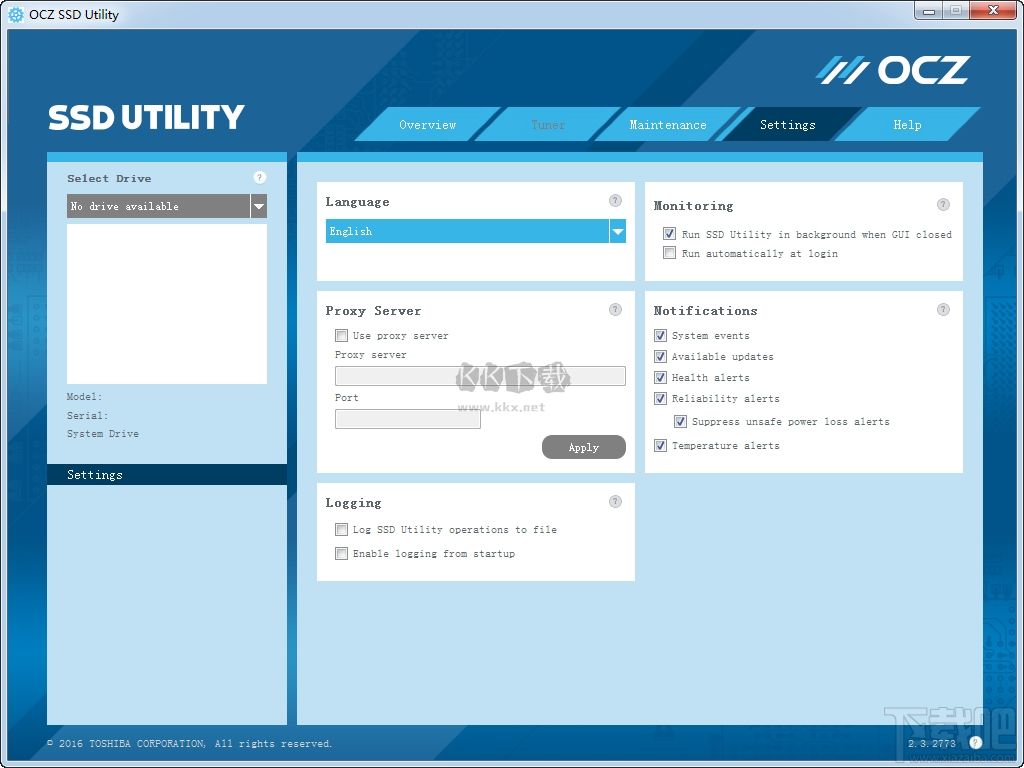Enable Run automatically at login
This screenshot has height=768, width=1024.
669,252
